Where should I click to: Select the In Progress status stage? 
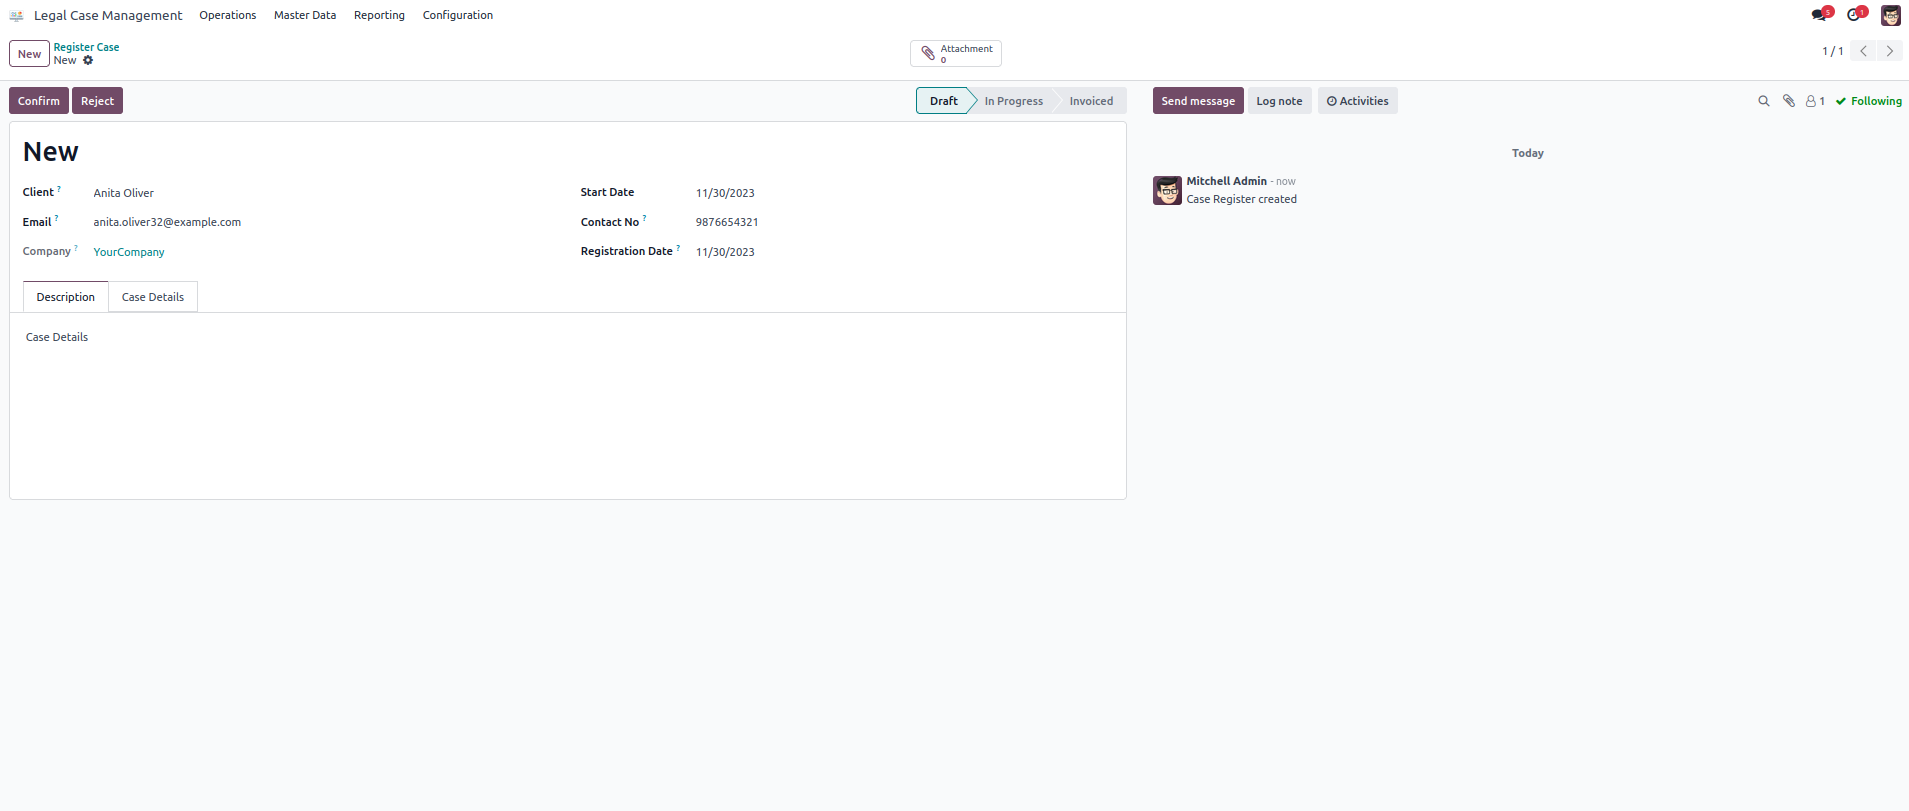[1013, 101]
